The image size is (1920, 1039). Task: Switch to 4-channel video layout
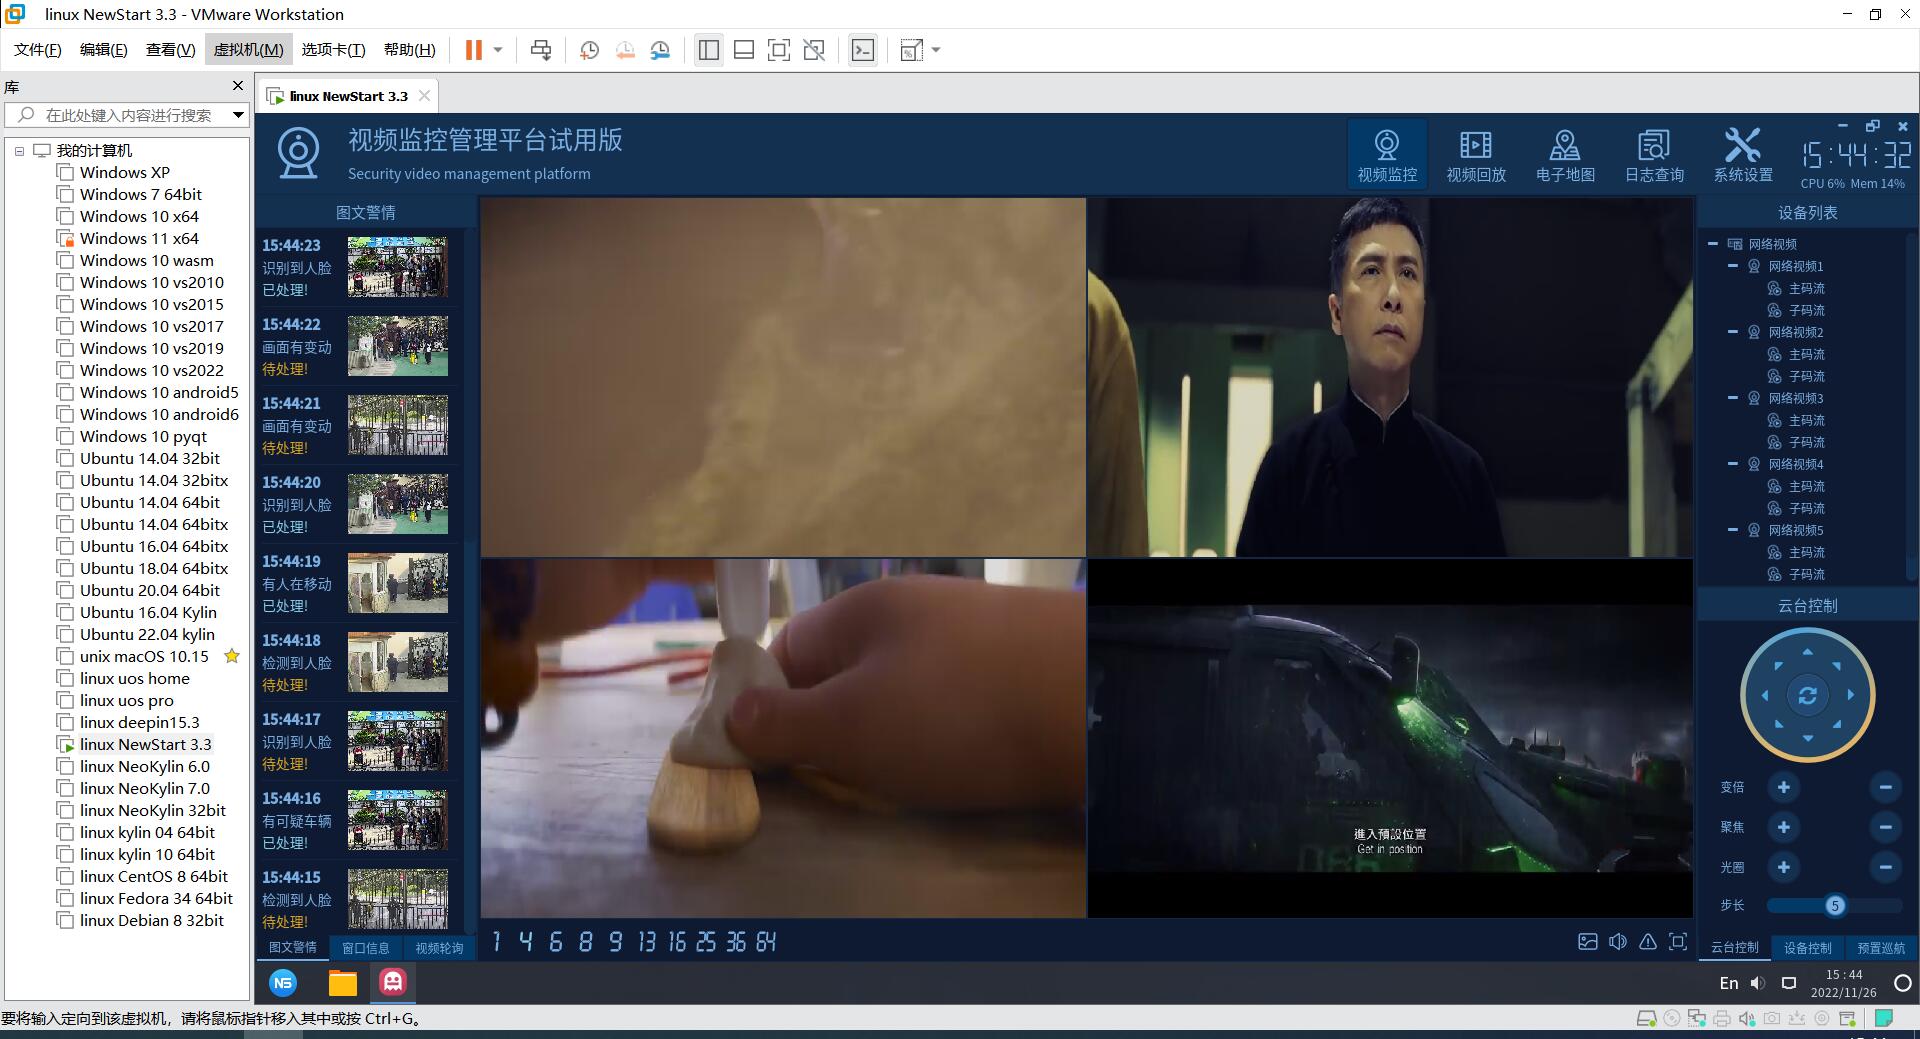[x=526, y=942]
